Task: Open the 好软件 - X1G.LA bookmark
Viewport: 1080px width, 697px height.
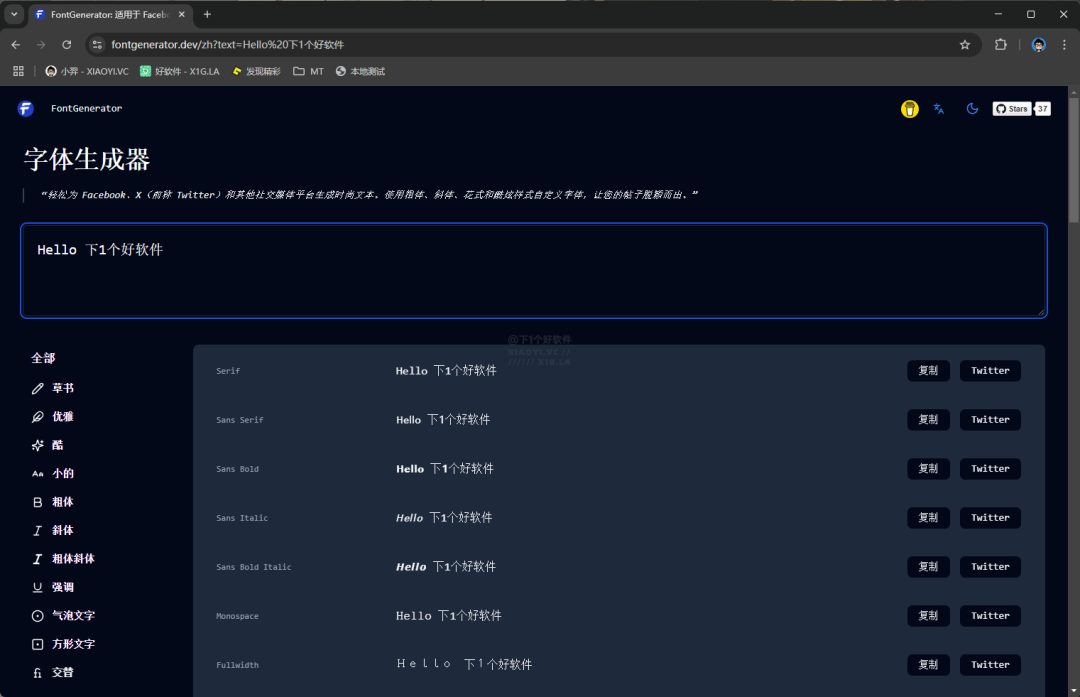Action: [x=179, y=71]
